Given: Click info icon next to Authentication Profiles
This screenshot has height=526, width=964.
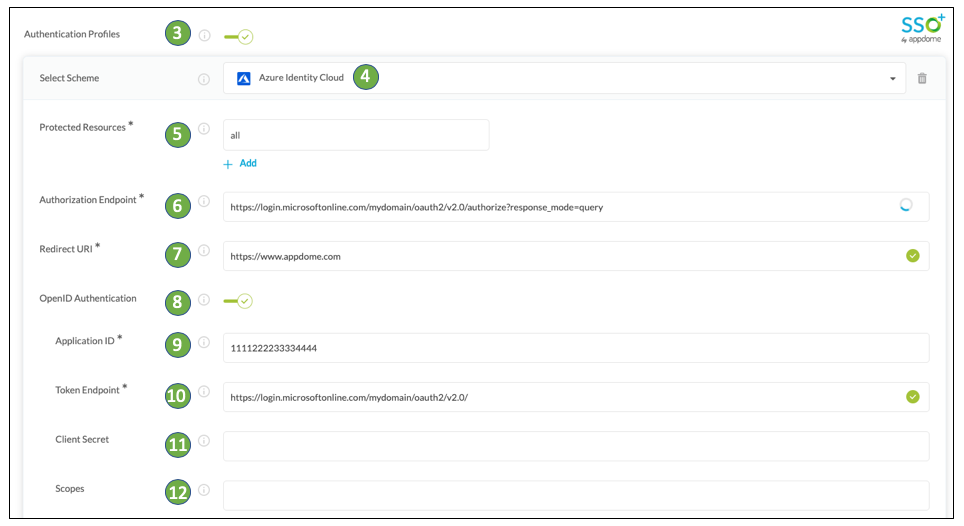Looking at the screenshot, I should pyautogui.click(x=205, y=36).
